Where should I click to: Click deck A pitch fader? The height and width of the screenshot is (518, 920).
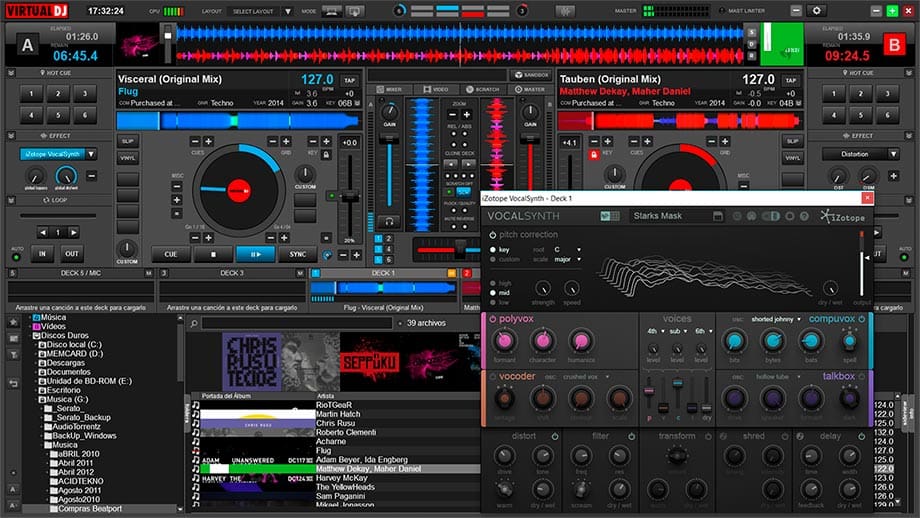350,198
